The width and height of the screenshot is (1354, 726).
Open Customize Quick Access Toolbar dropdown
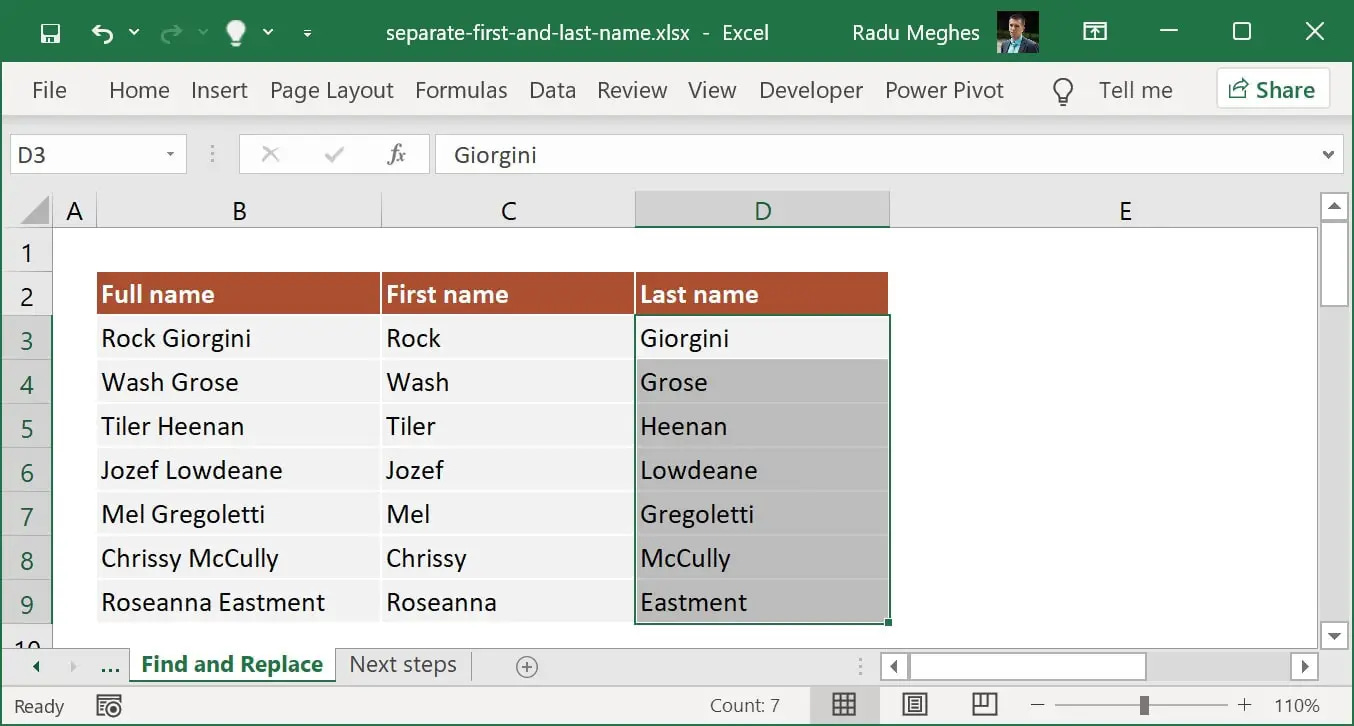pyautogui.click(x=307, y=32)
